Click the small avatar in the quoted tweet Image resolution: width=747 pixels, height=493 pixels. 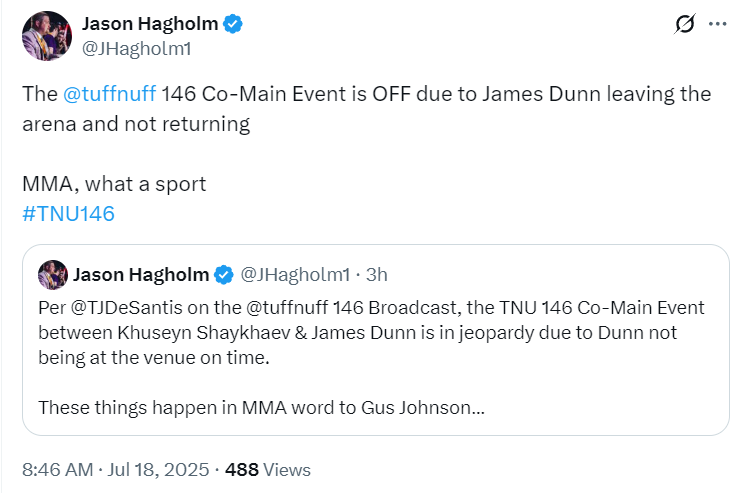pyautogui.click(x=52, y=274)
